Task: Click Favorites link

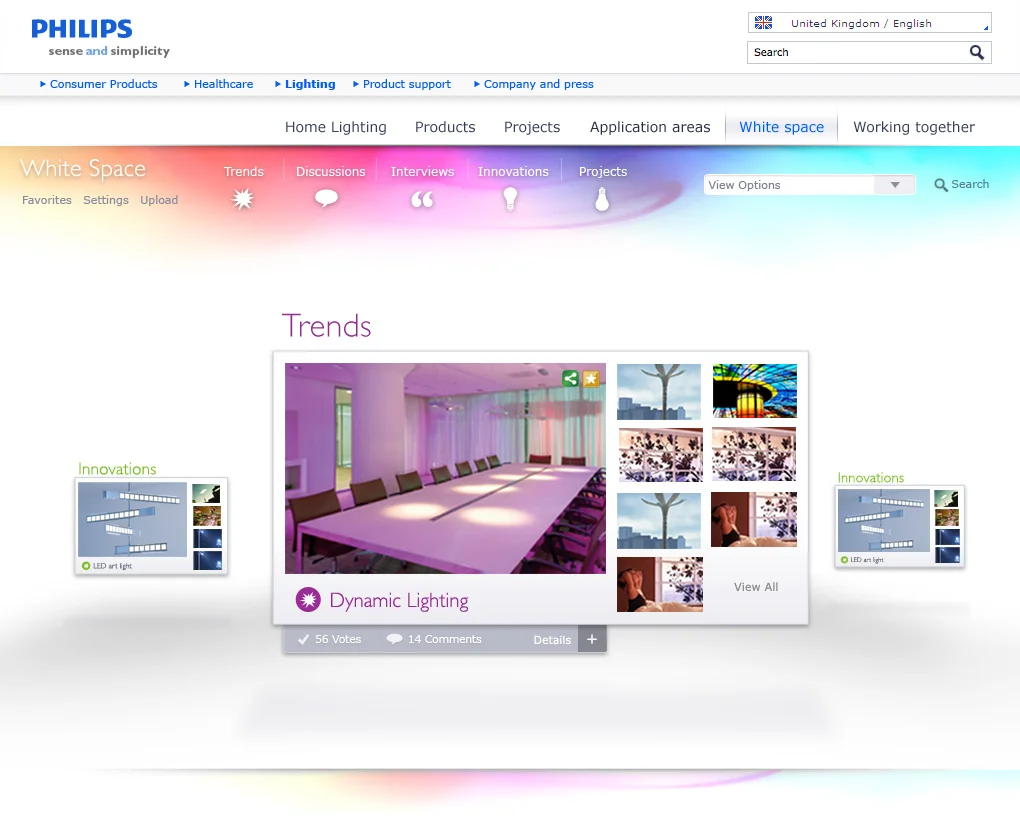Action: pos(47,200)
